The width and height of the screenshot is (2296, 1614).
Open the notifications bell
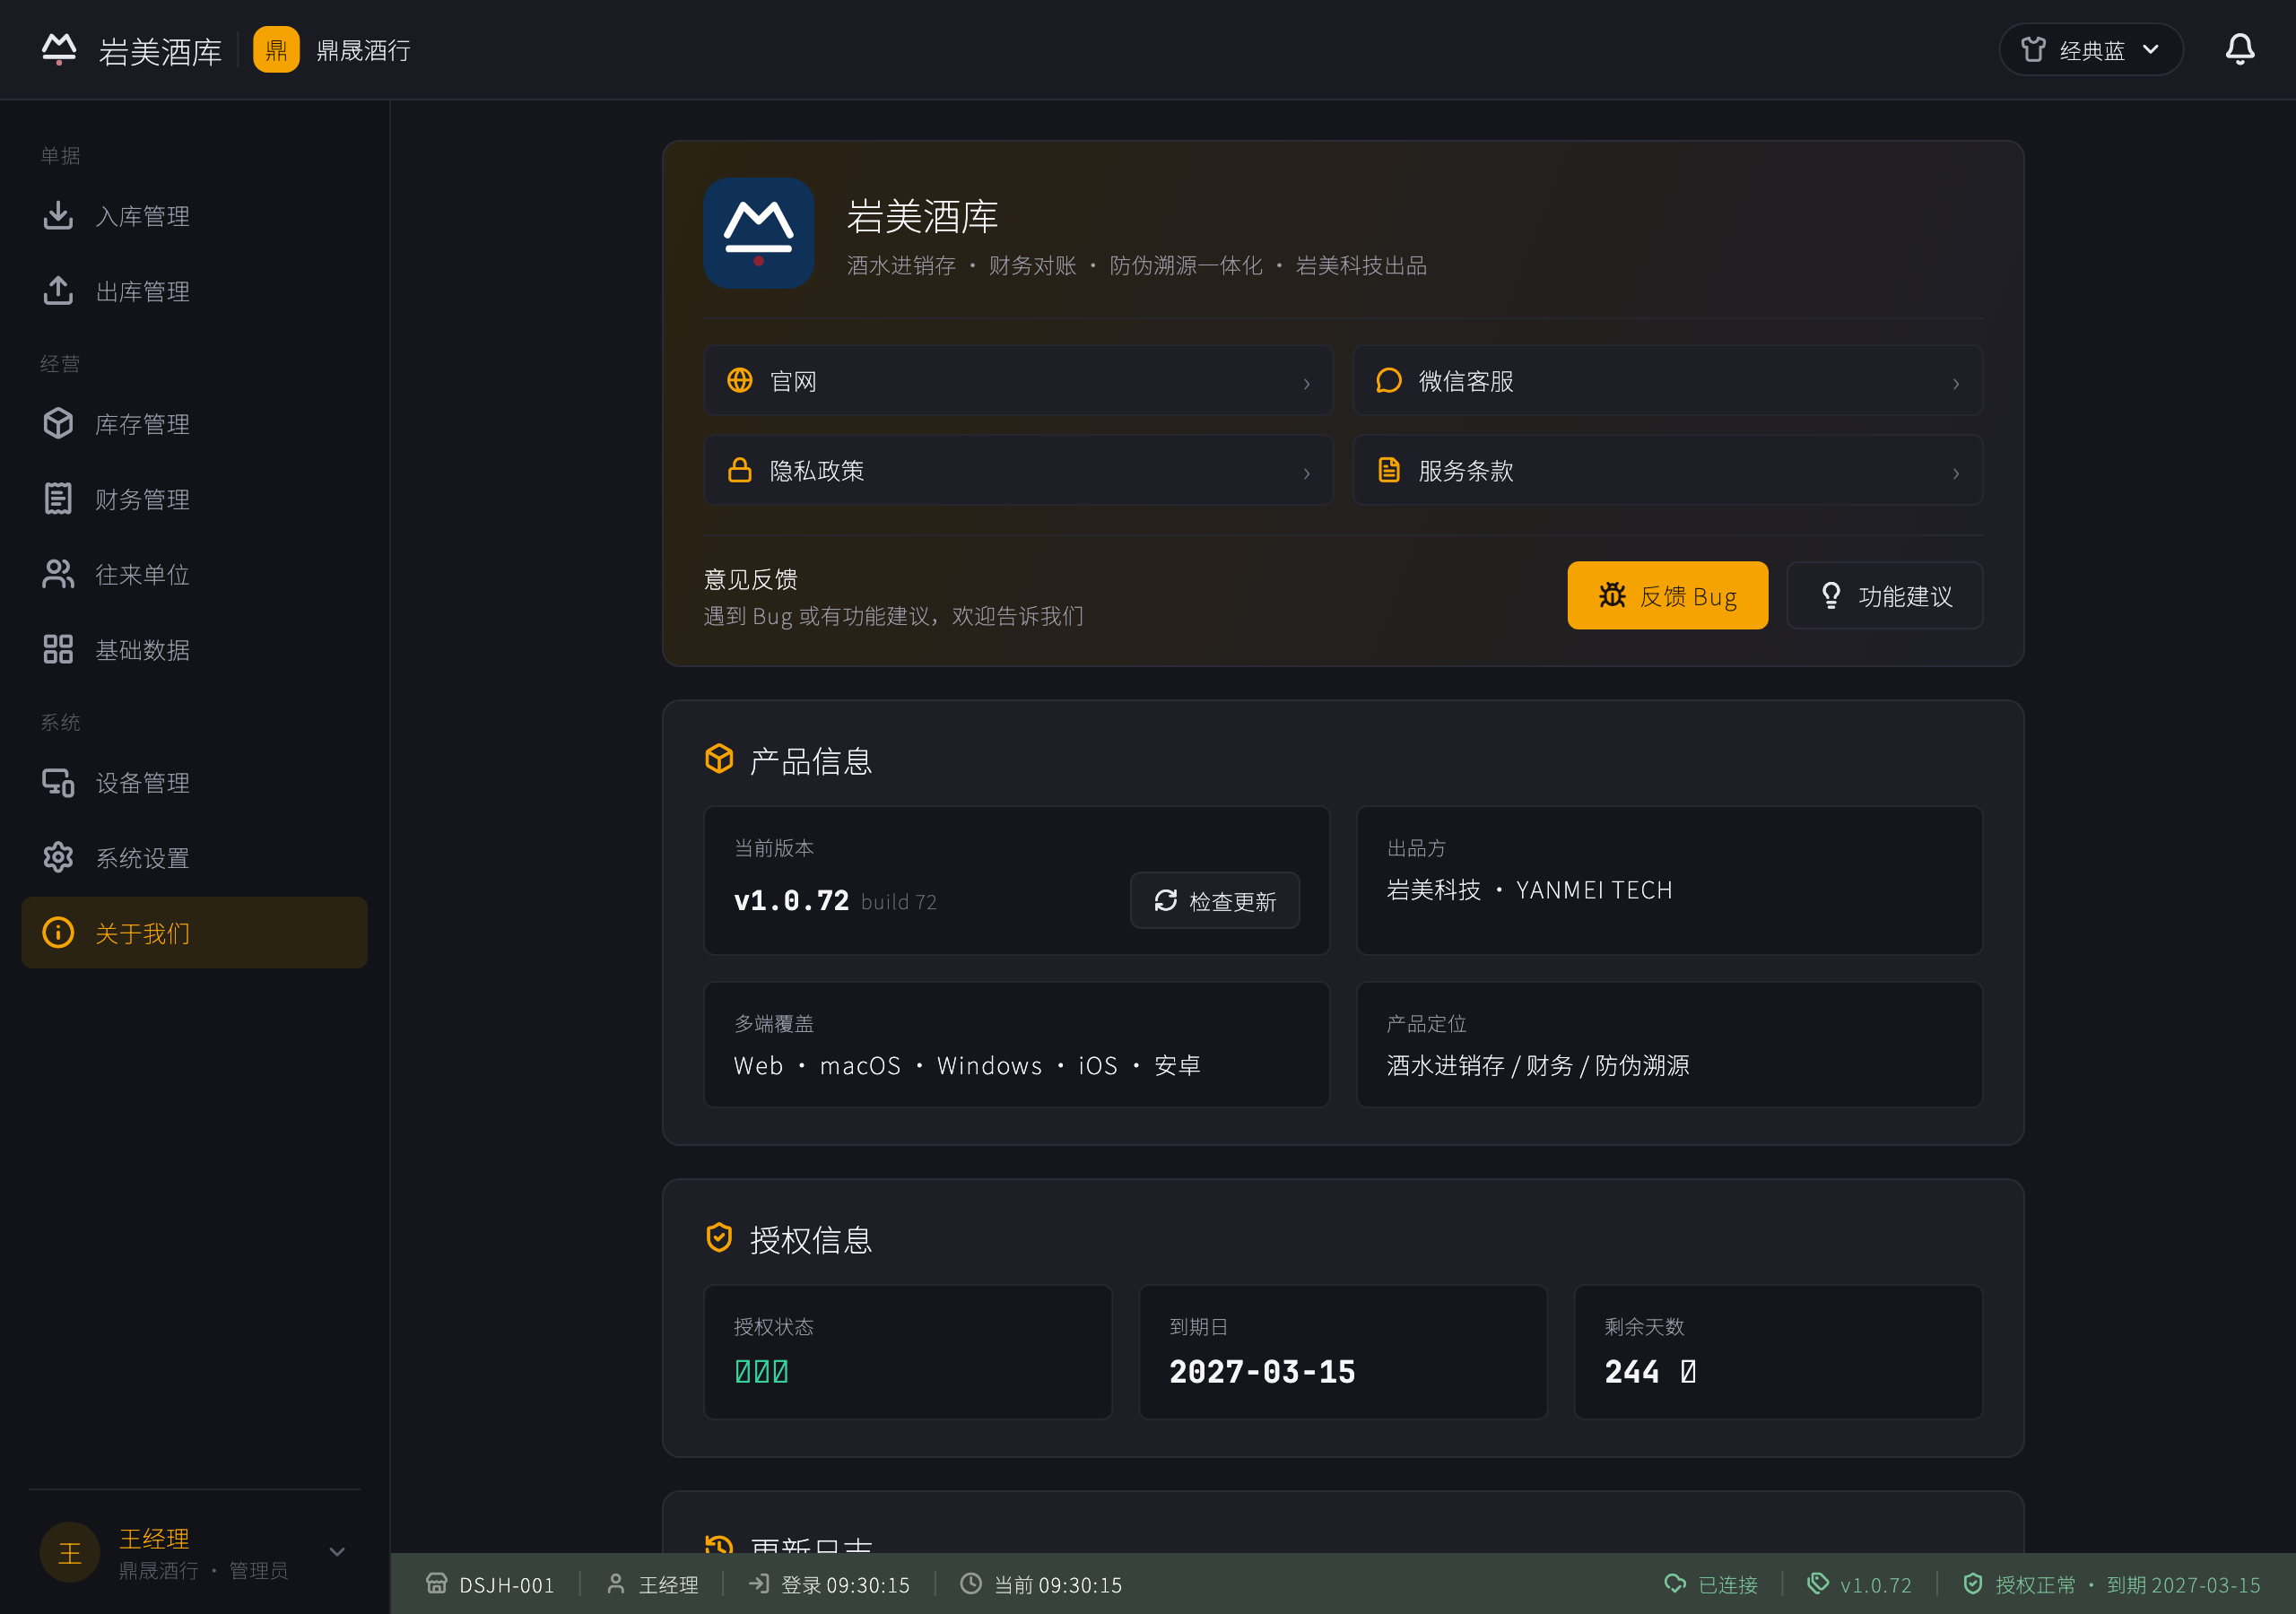point(2239,49)
